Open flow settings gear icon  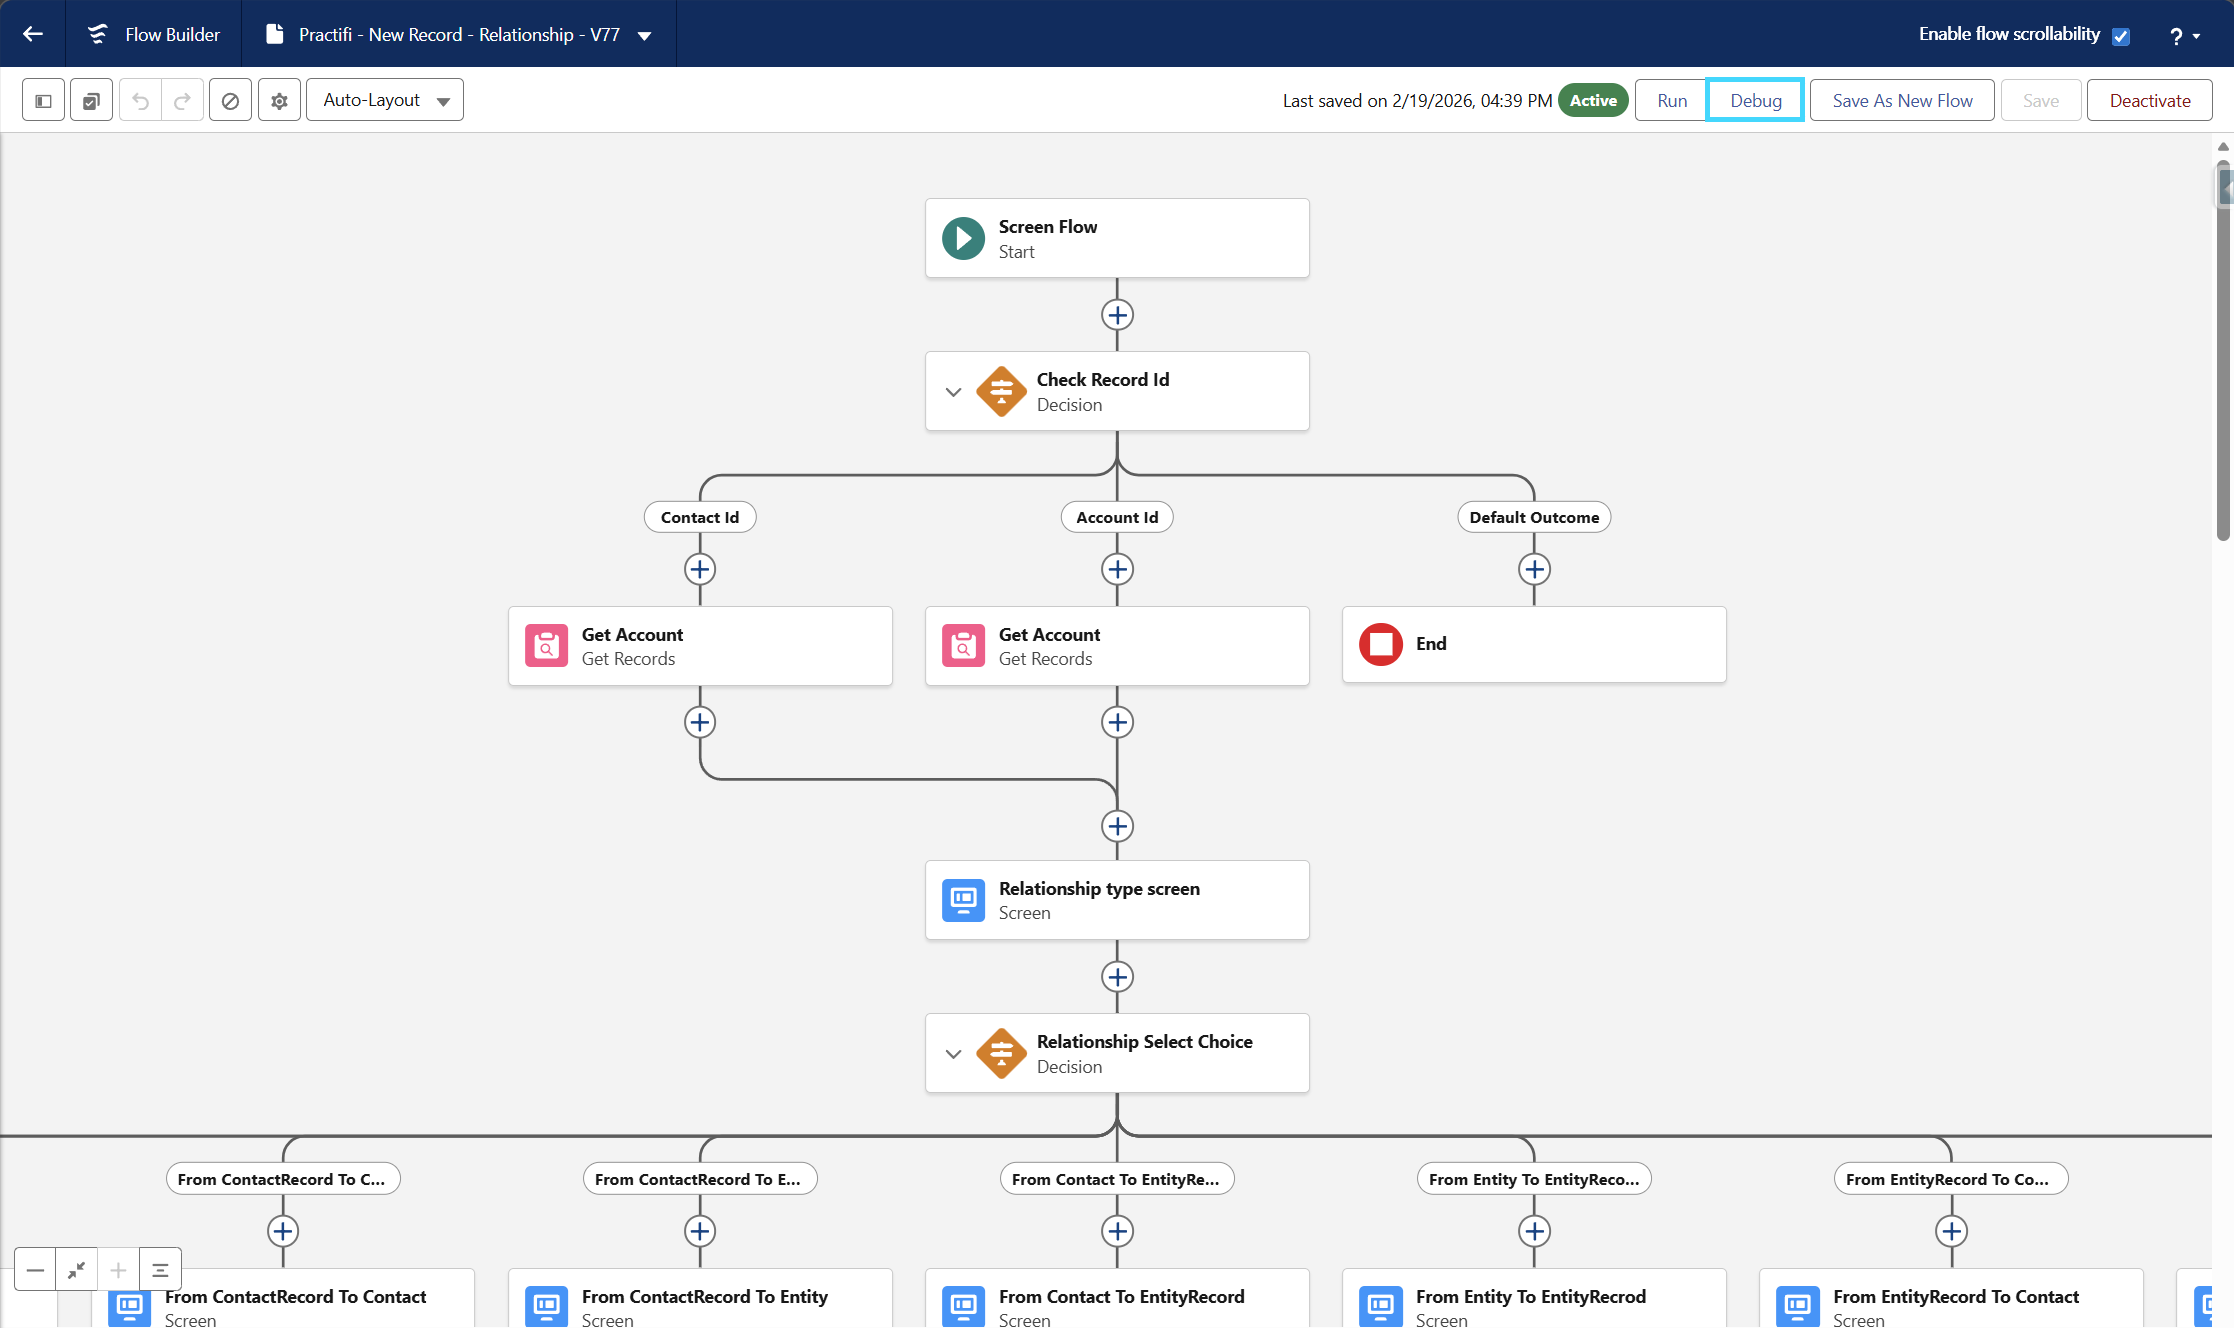(x=279, y=100)
